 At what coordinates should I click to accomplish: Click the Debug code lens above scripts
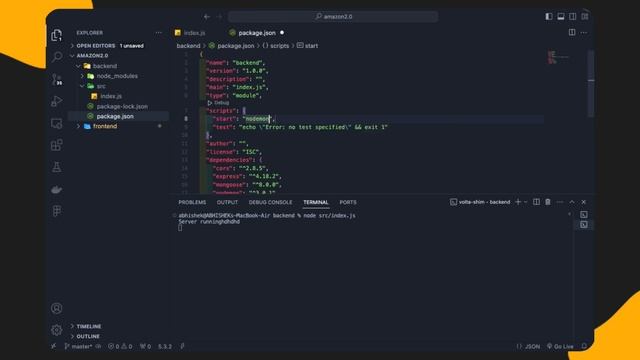218,103
